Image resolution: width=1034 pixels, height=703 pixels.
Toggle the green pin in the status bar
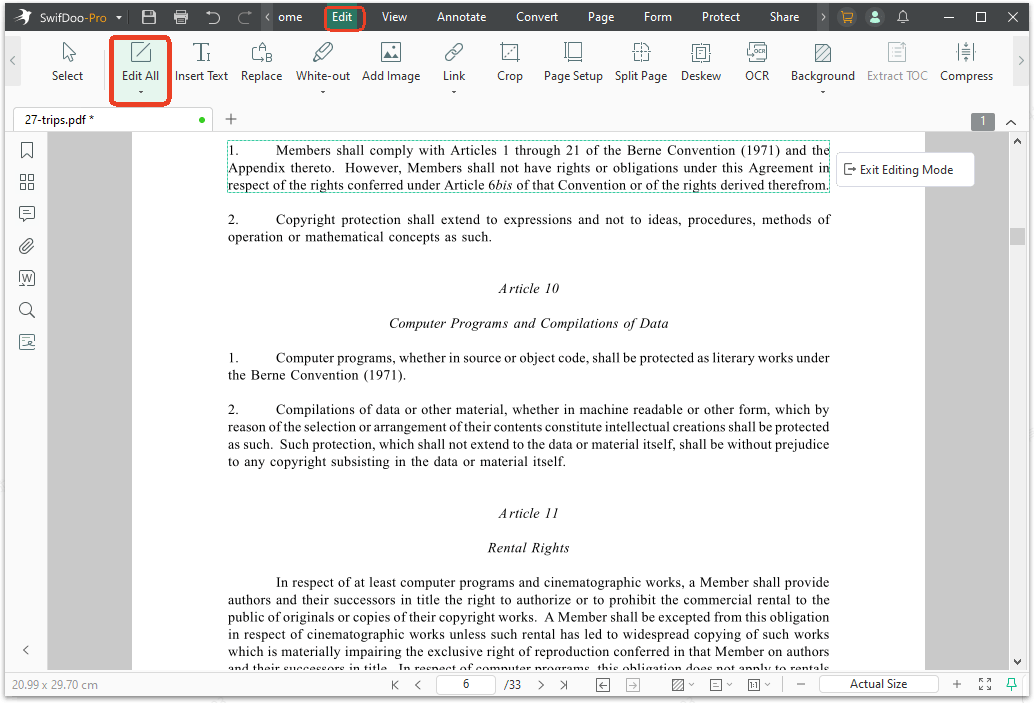pyautogui.click(x=1011, y=685)
